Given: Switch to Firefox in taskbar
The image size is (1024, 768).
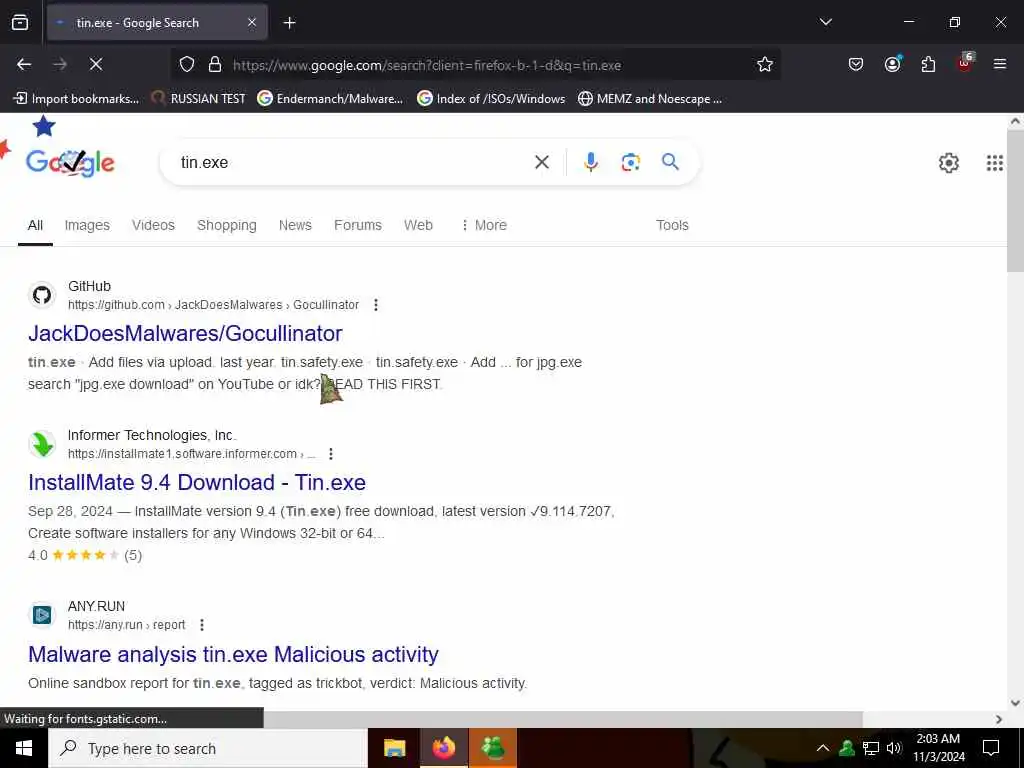Looking at the screenshot, I should (x=443, y=748).
